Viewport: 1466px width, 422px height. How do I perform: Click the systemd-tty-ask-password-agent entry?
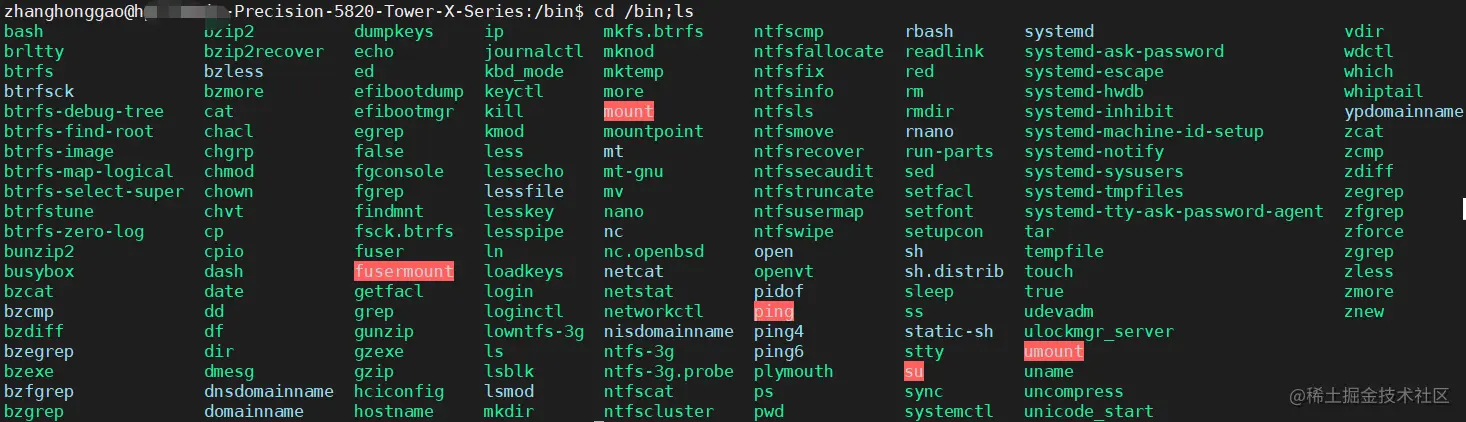pos(1174,211)
